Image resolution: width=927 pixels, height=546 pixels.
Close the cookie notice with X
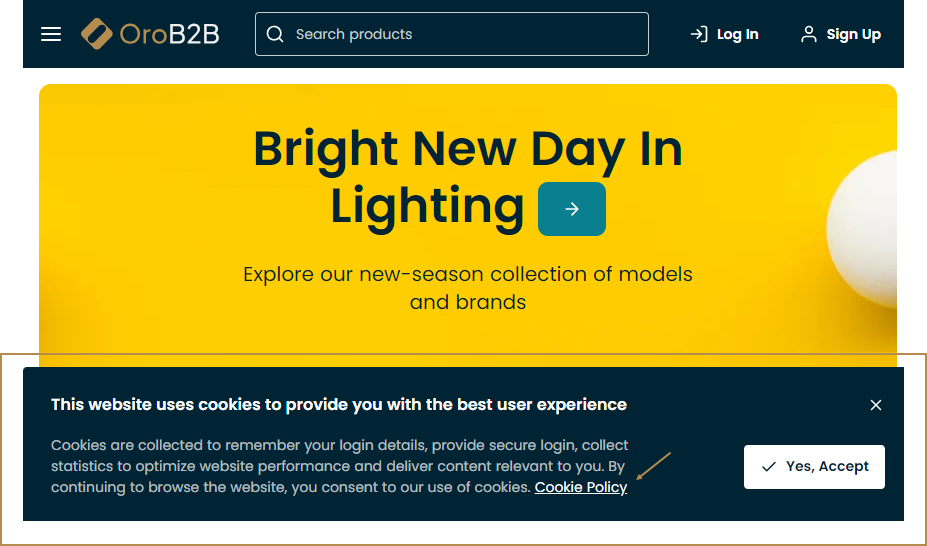point(876,405)
